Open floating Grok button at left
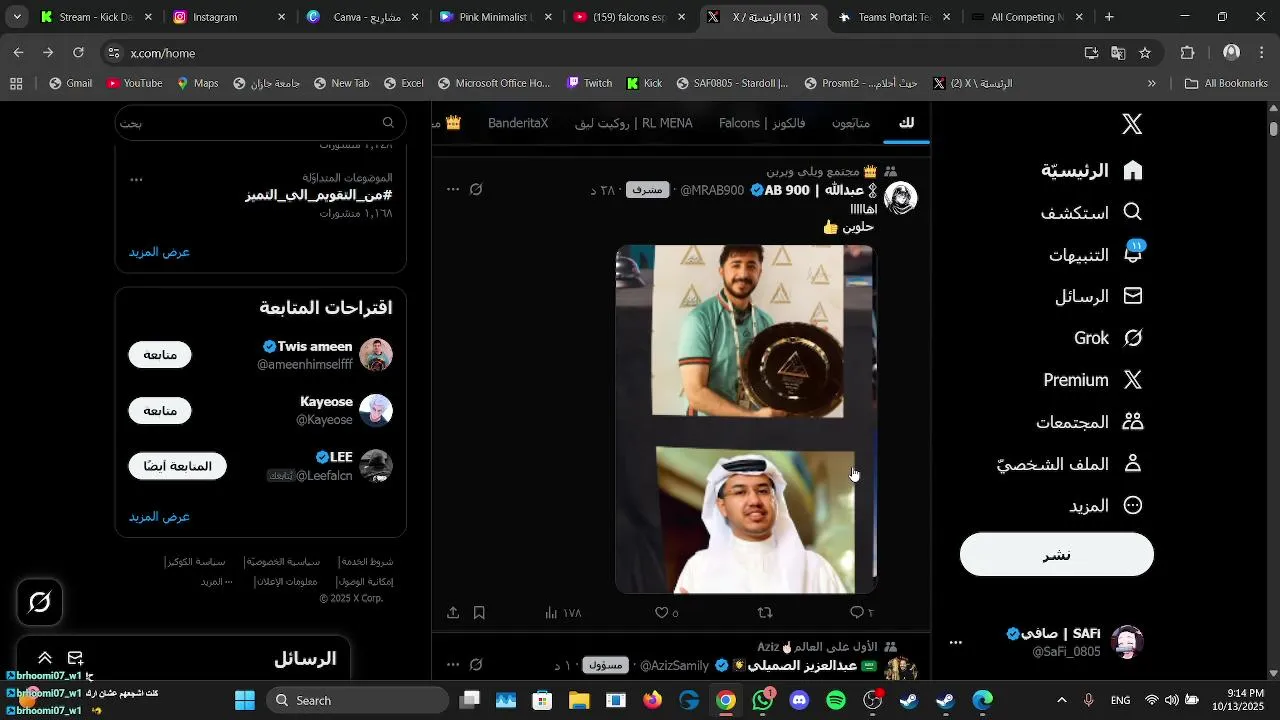The height and width of the screenshot is (720, 1280). (x=40, y=602)
